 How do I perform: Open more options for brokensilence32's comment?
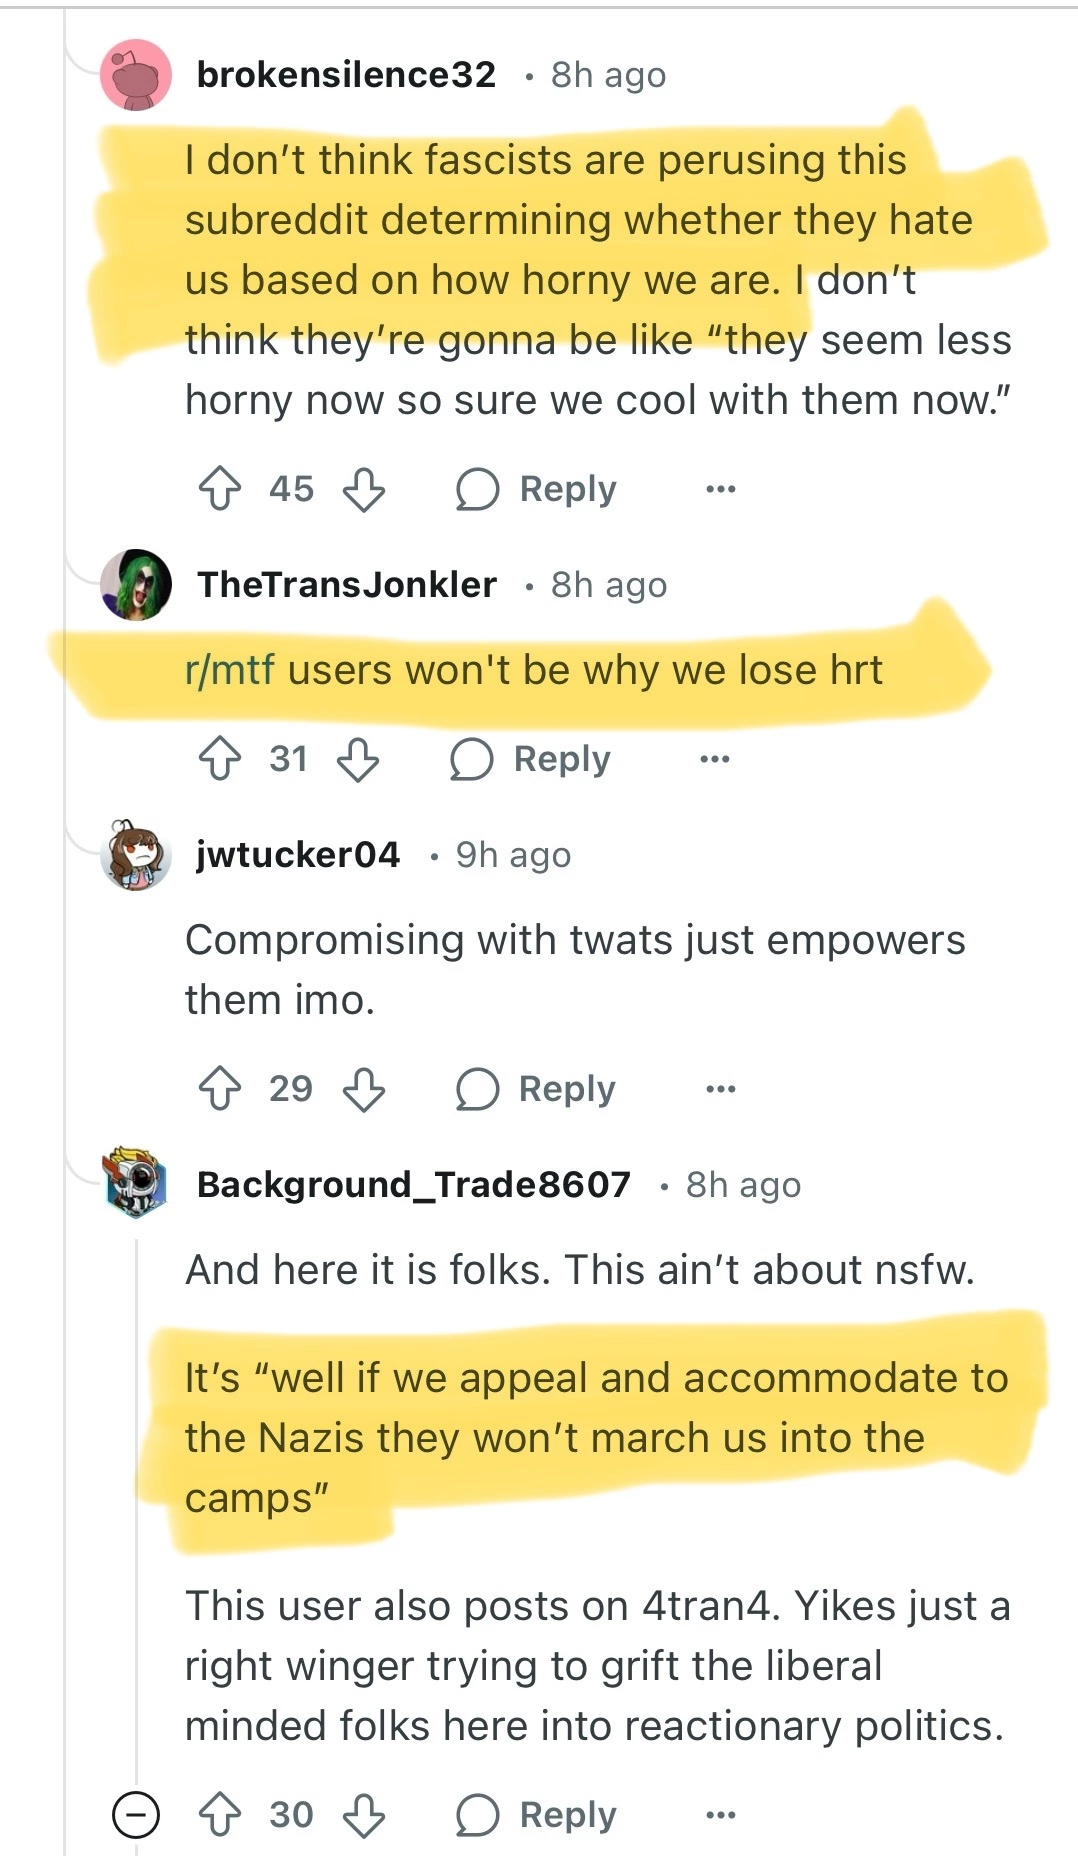(x=720, y=489)
